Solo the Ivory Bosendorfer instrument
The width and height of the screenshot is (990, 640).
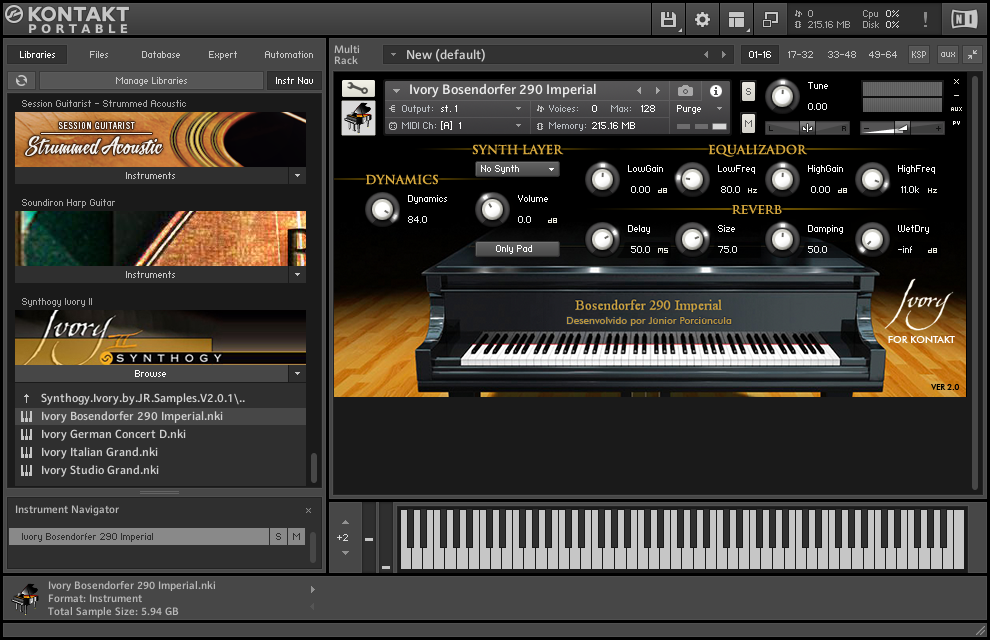point(746,90)
